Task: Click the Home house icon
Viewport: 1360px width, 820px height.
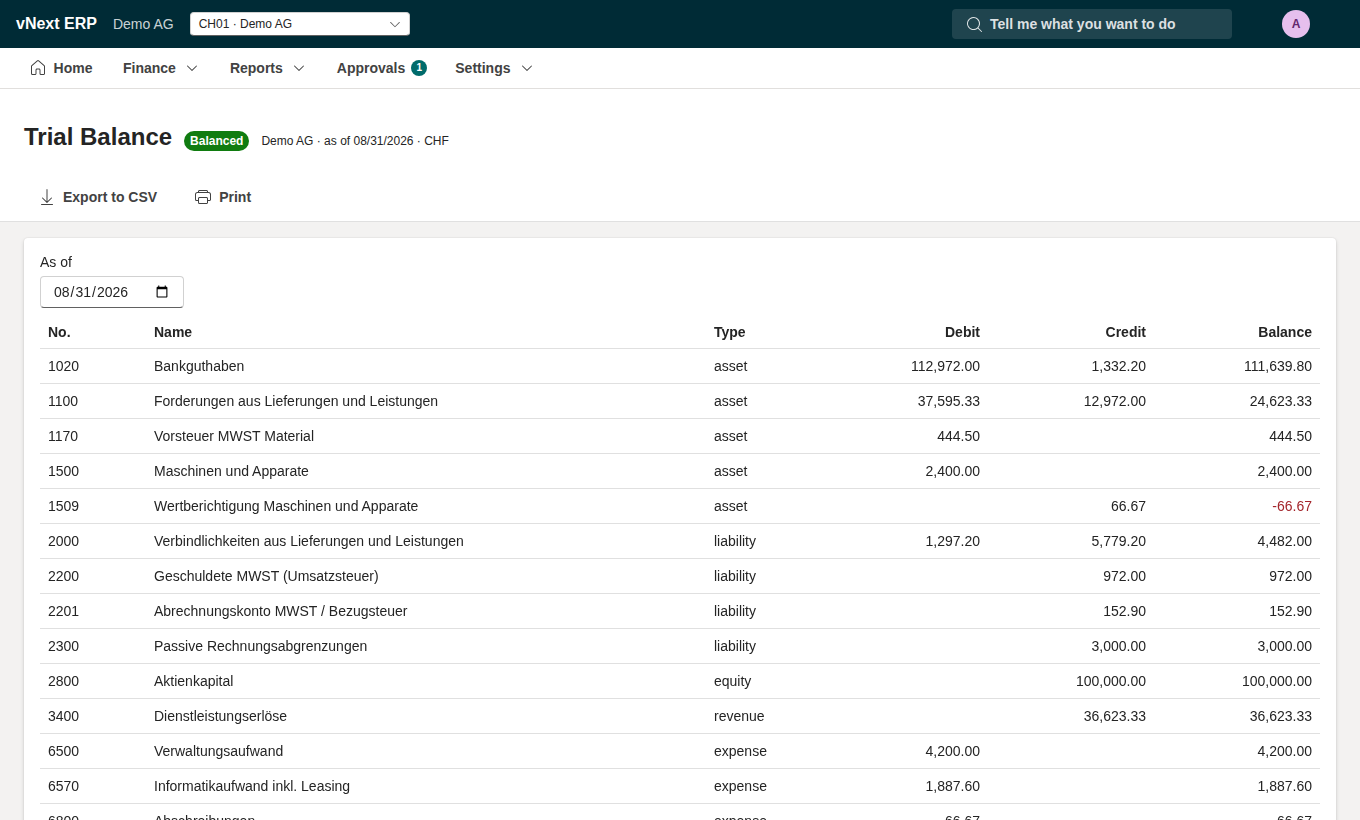Action: click(x=38, y=68)
